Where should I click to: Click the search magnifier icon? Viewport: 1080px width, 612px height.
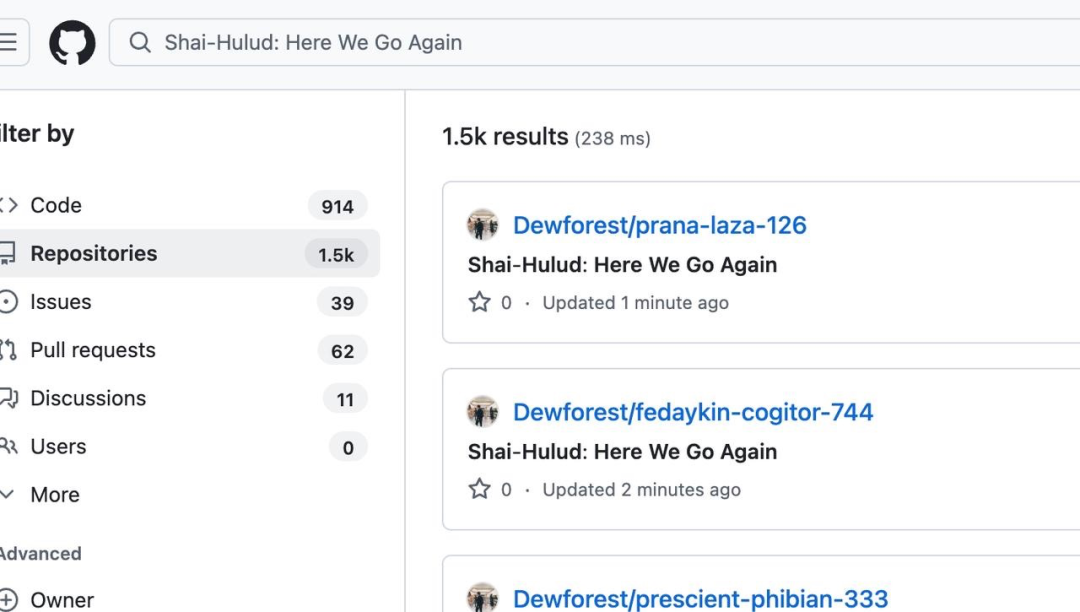coord(140,43)
